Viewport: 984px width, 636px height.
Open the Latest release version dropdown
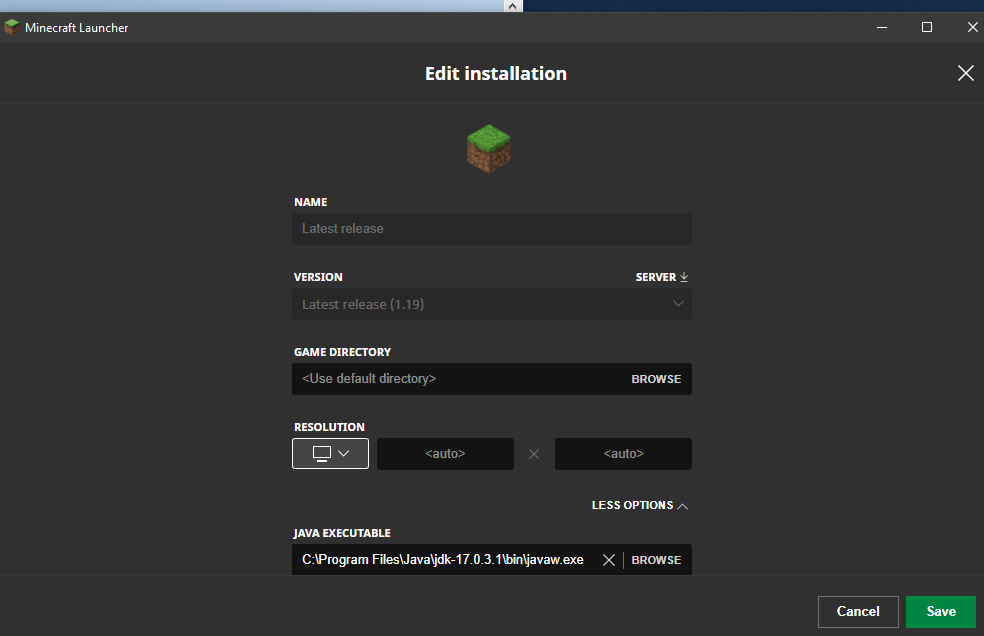[491, 304]
